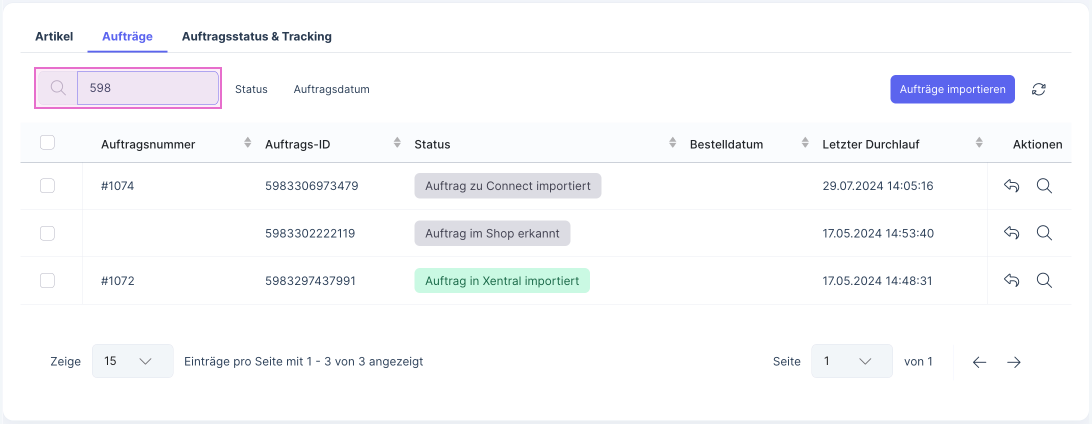The image size is (1092, 424).
Task: Toggle the select-all checkbox in table header
Action: (47, 143)
